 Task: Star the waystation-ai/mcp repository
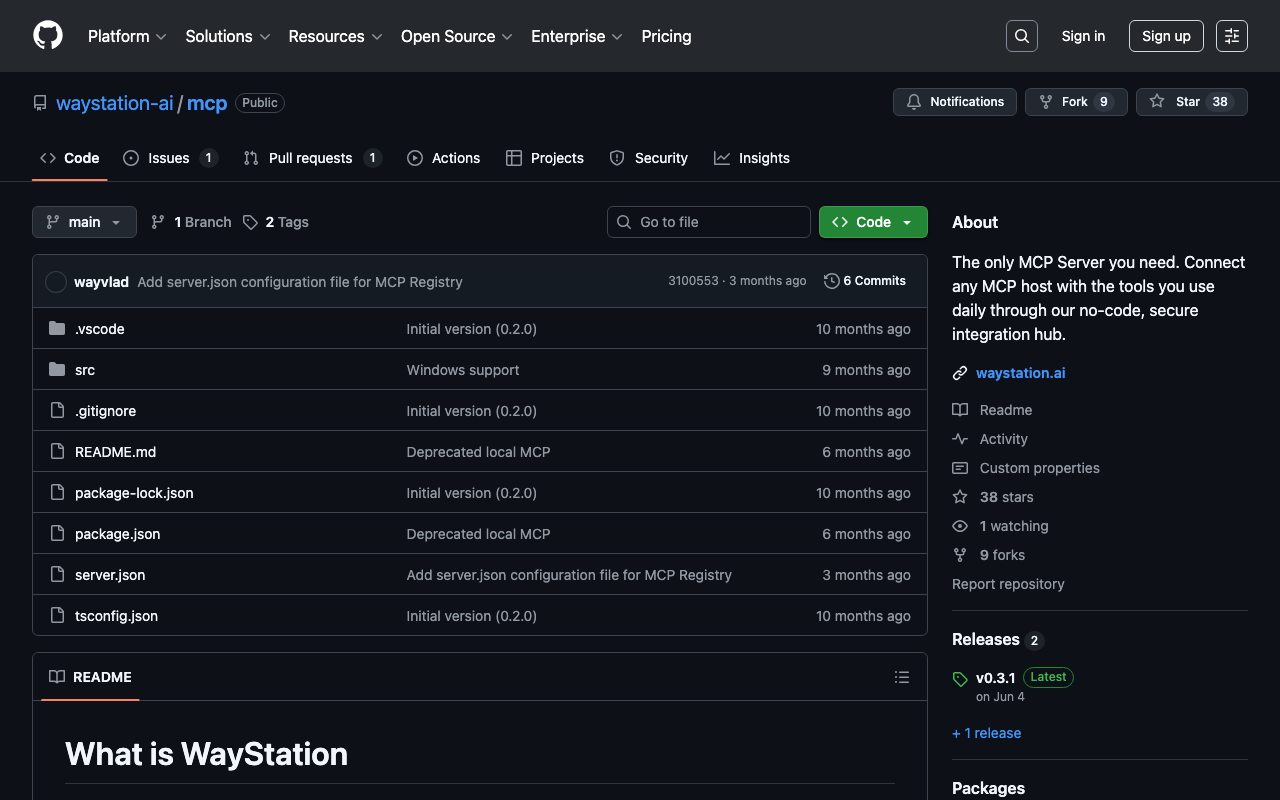pyautogui.click(x=1190, y=102)
